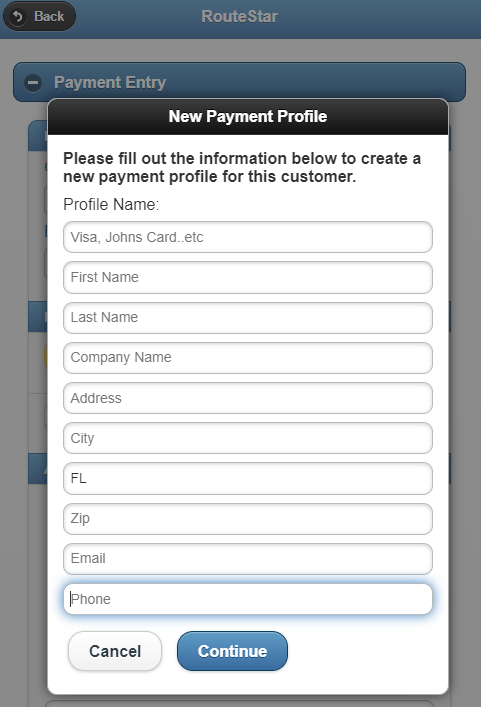Select the City input box
The height and width of the screenshot is (707, 481).
(x=248, y=438)
